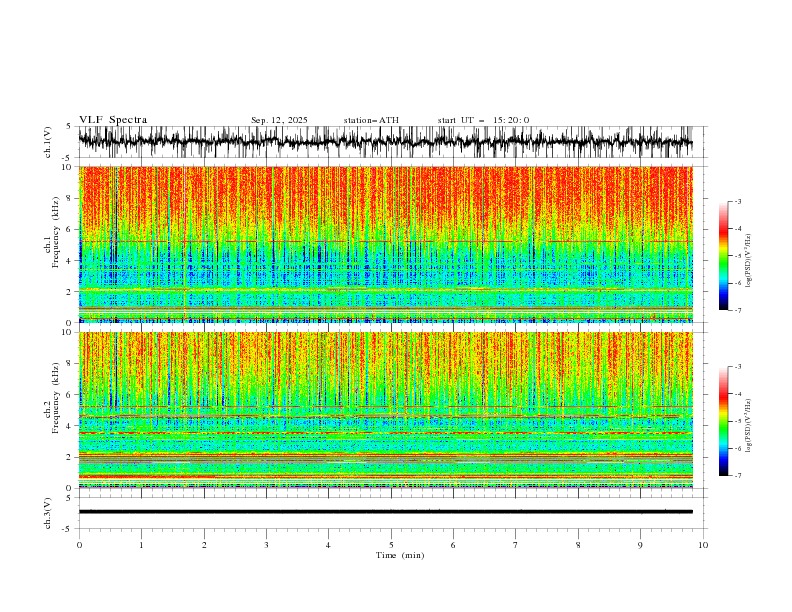Viewport: 792px width, 612px height.
Task: Click time-axis tick label "10"
Action: coord(703,545)
